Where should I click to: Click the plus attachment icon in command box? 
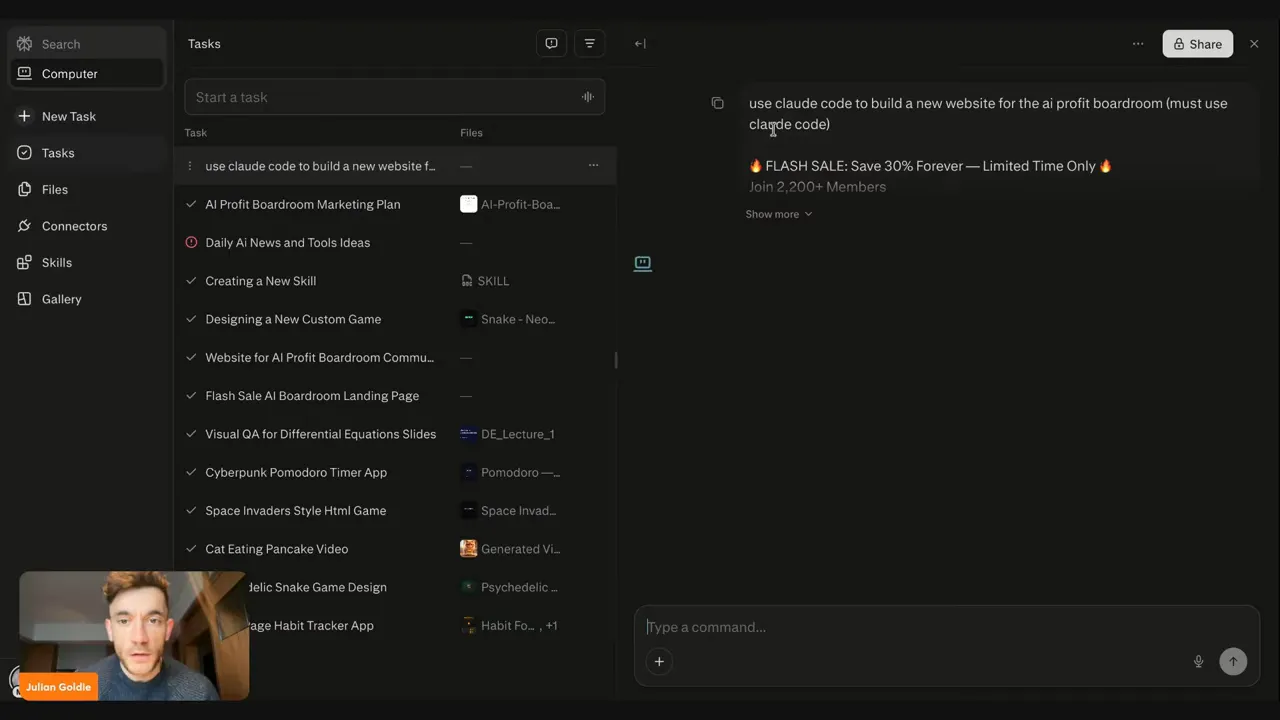(659, 661)
